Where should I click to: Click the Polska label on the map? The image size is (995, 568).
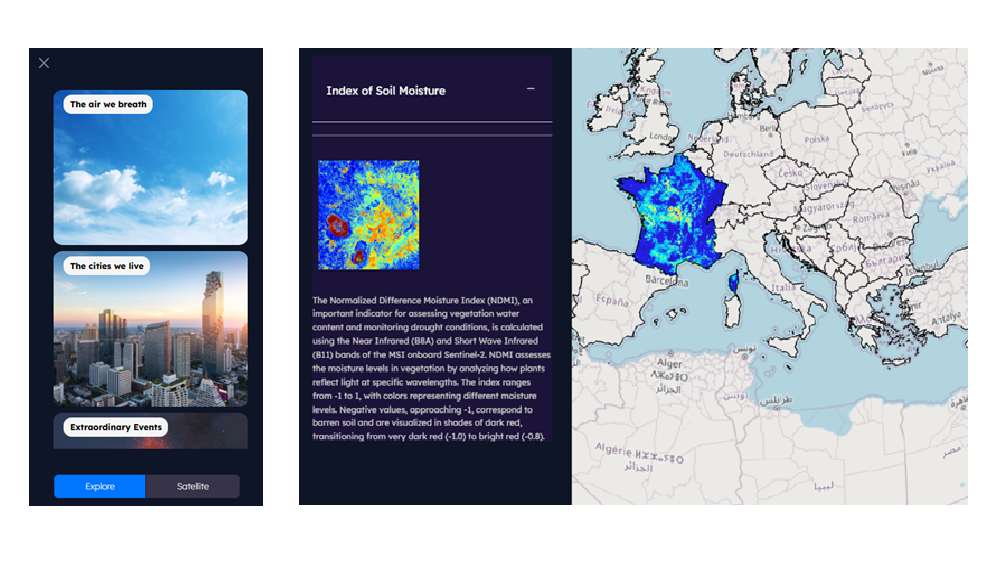(816, 140)
